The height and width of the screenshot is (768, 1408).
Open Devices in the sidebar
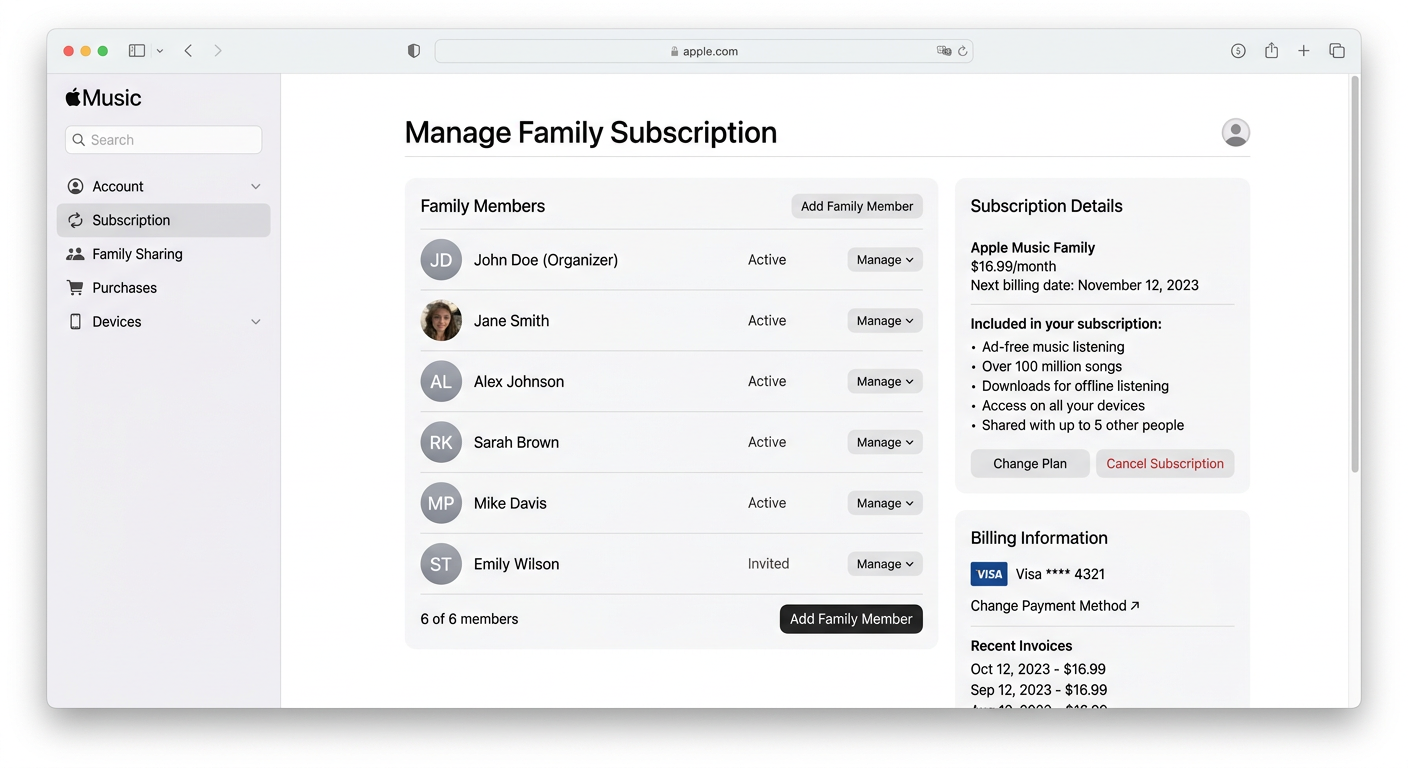[164, 322]
